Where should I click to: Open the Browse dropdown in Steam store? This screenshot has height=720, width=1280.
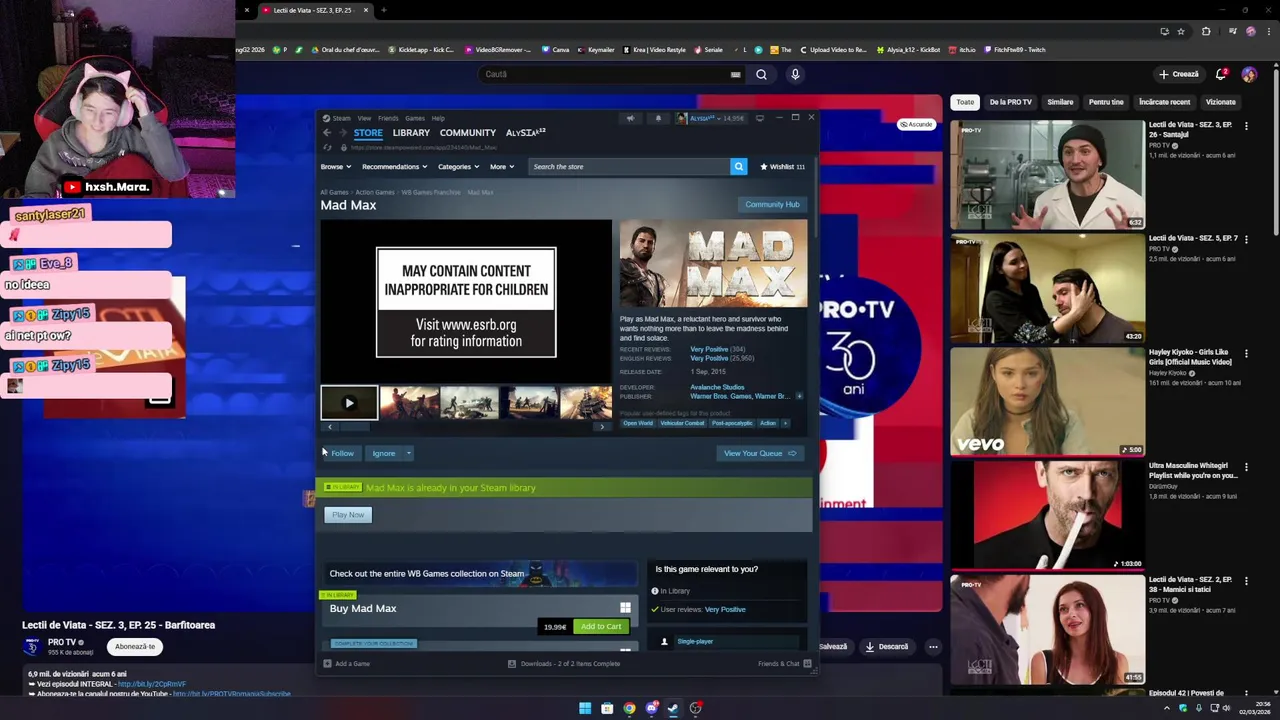coord(335,166)
